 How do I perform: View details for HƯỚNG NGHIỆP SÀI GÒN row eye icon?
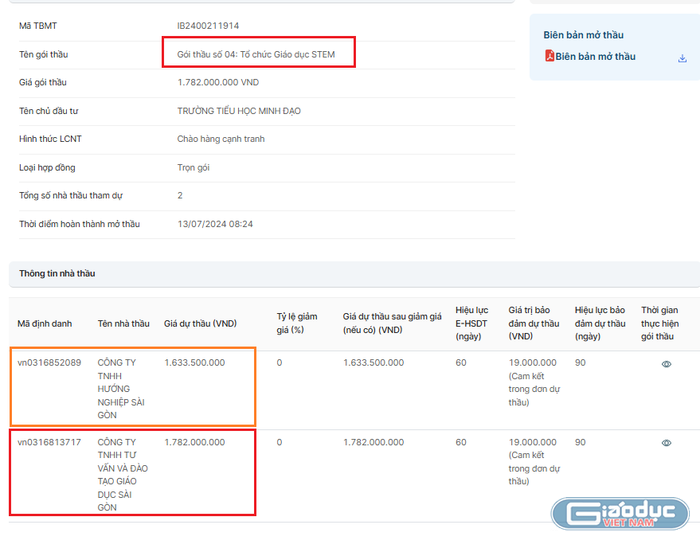(x=666, y=364)
